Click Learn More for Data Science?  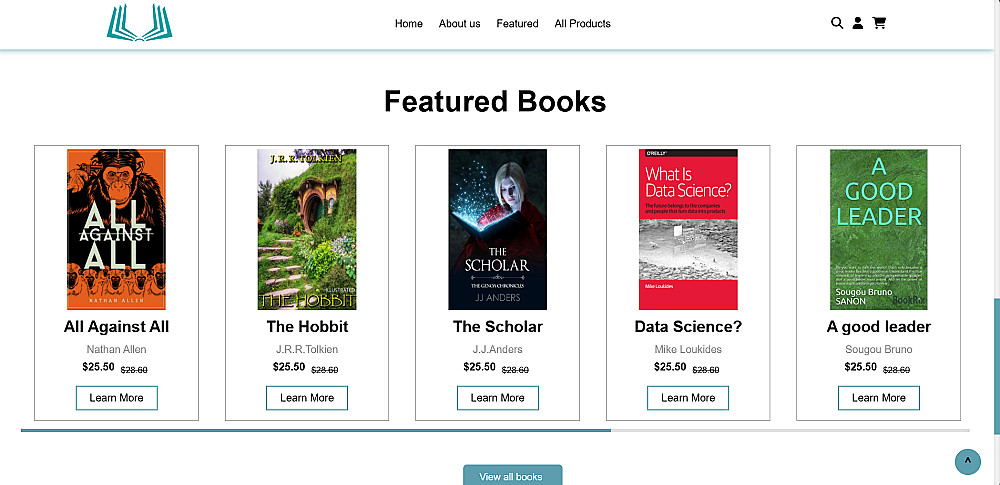pos(688,398)
